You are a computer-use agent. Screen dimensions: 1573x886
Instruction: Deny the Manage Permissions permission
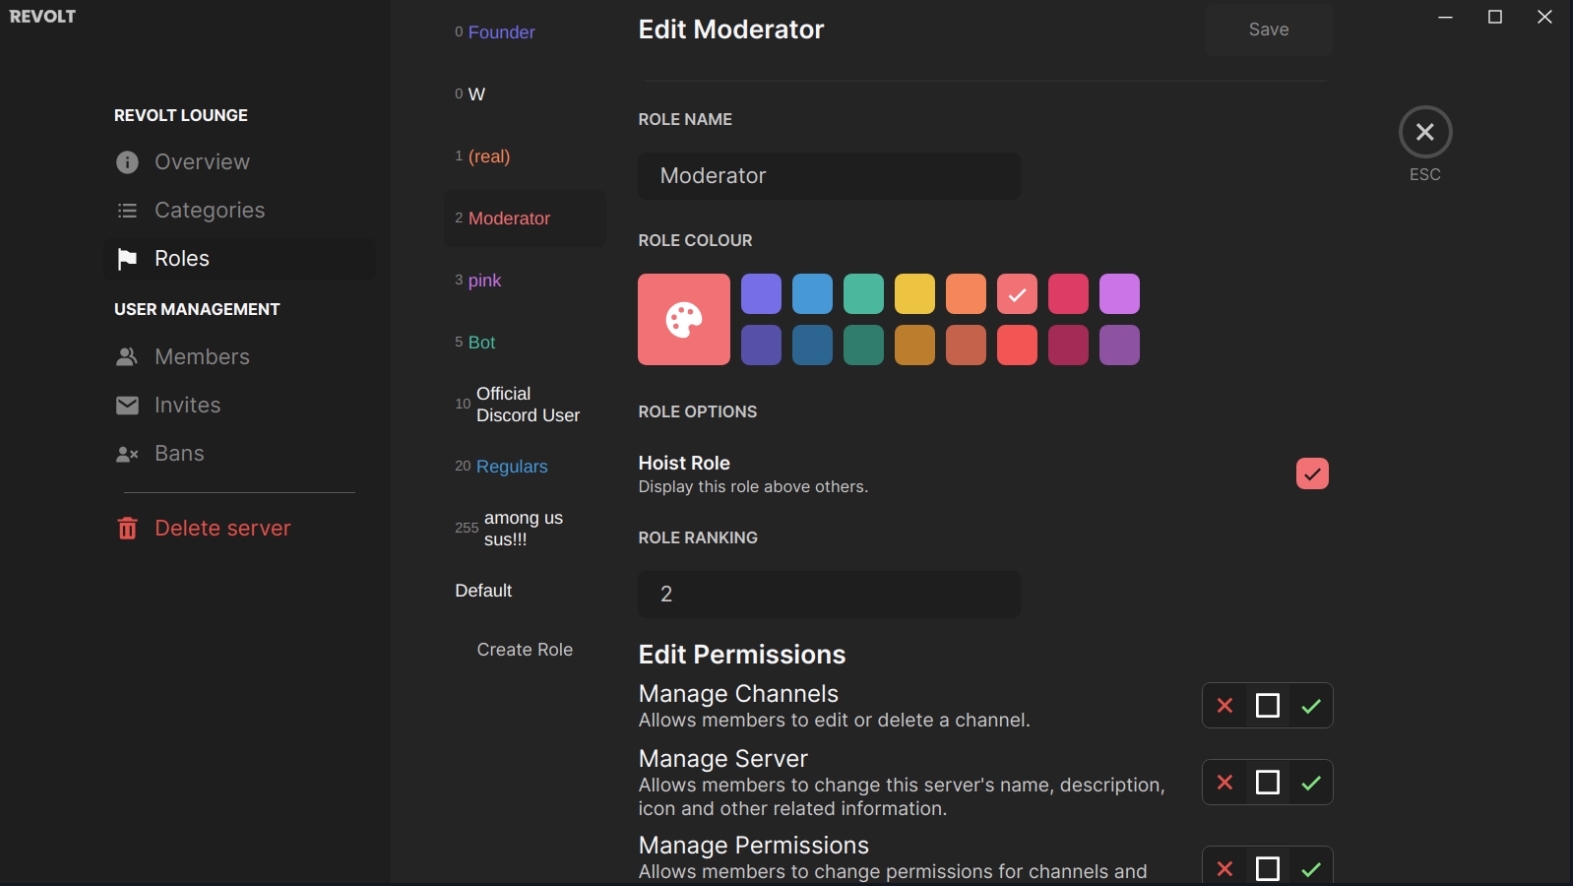click(x=1224, y=869)
